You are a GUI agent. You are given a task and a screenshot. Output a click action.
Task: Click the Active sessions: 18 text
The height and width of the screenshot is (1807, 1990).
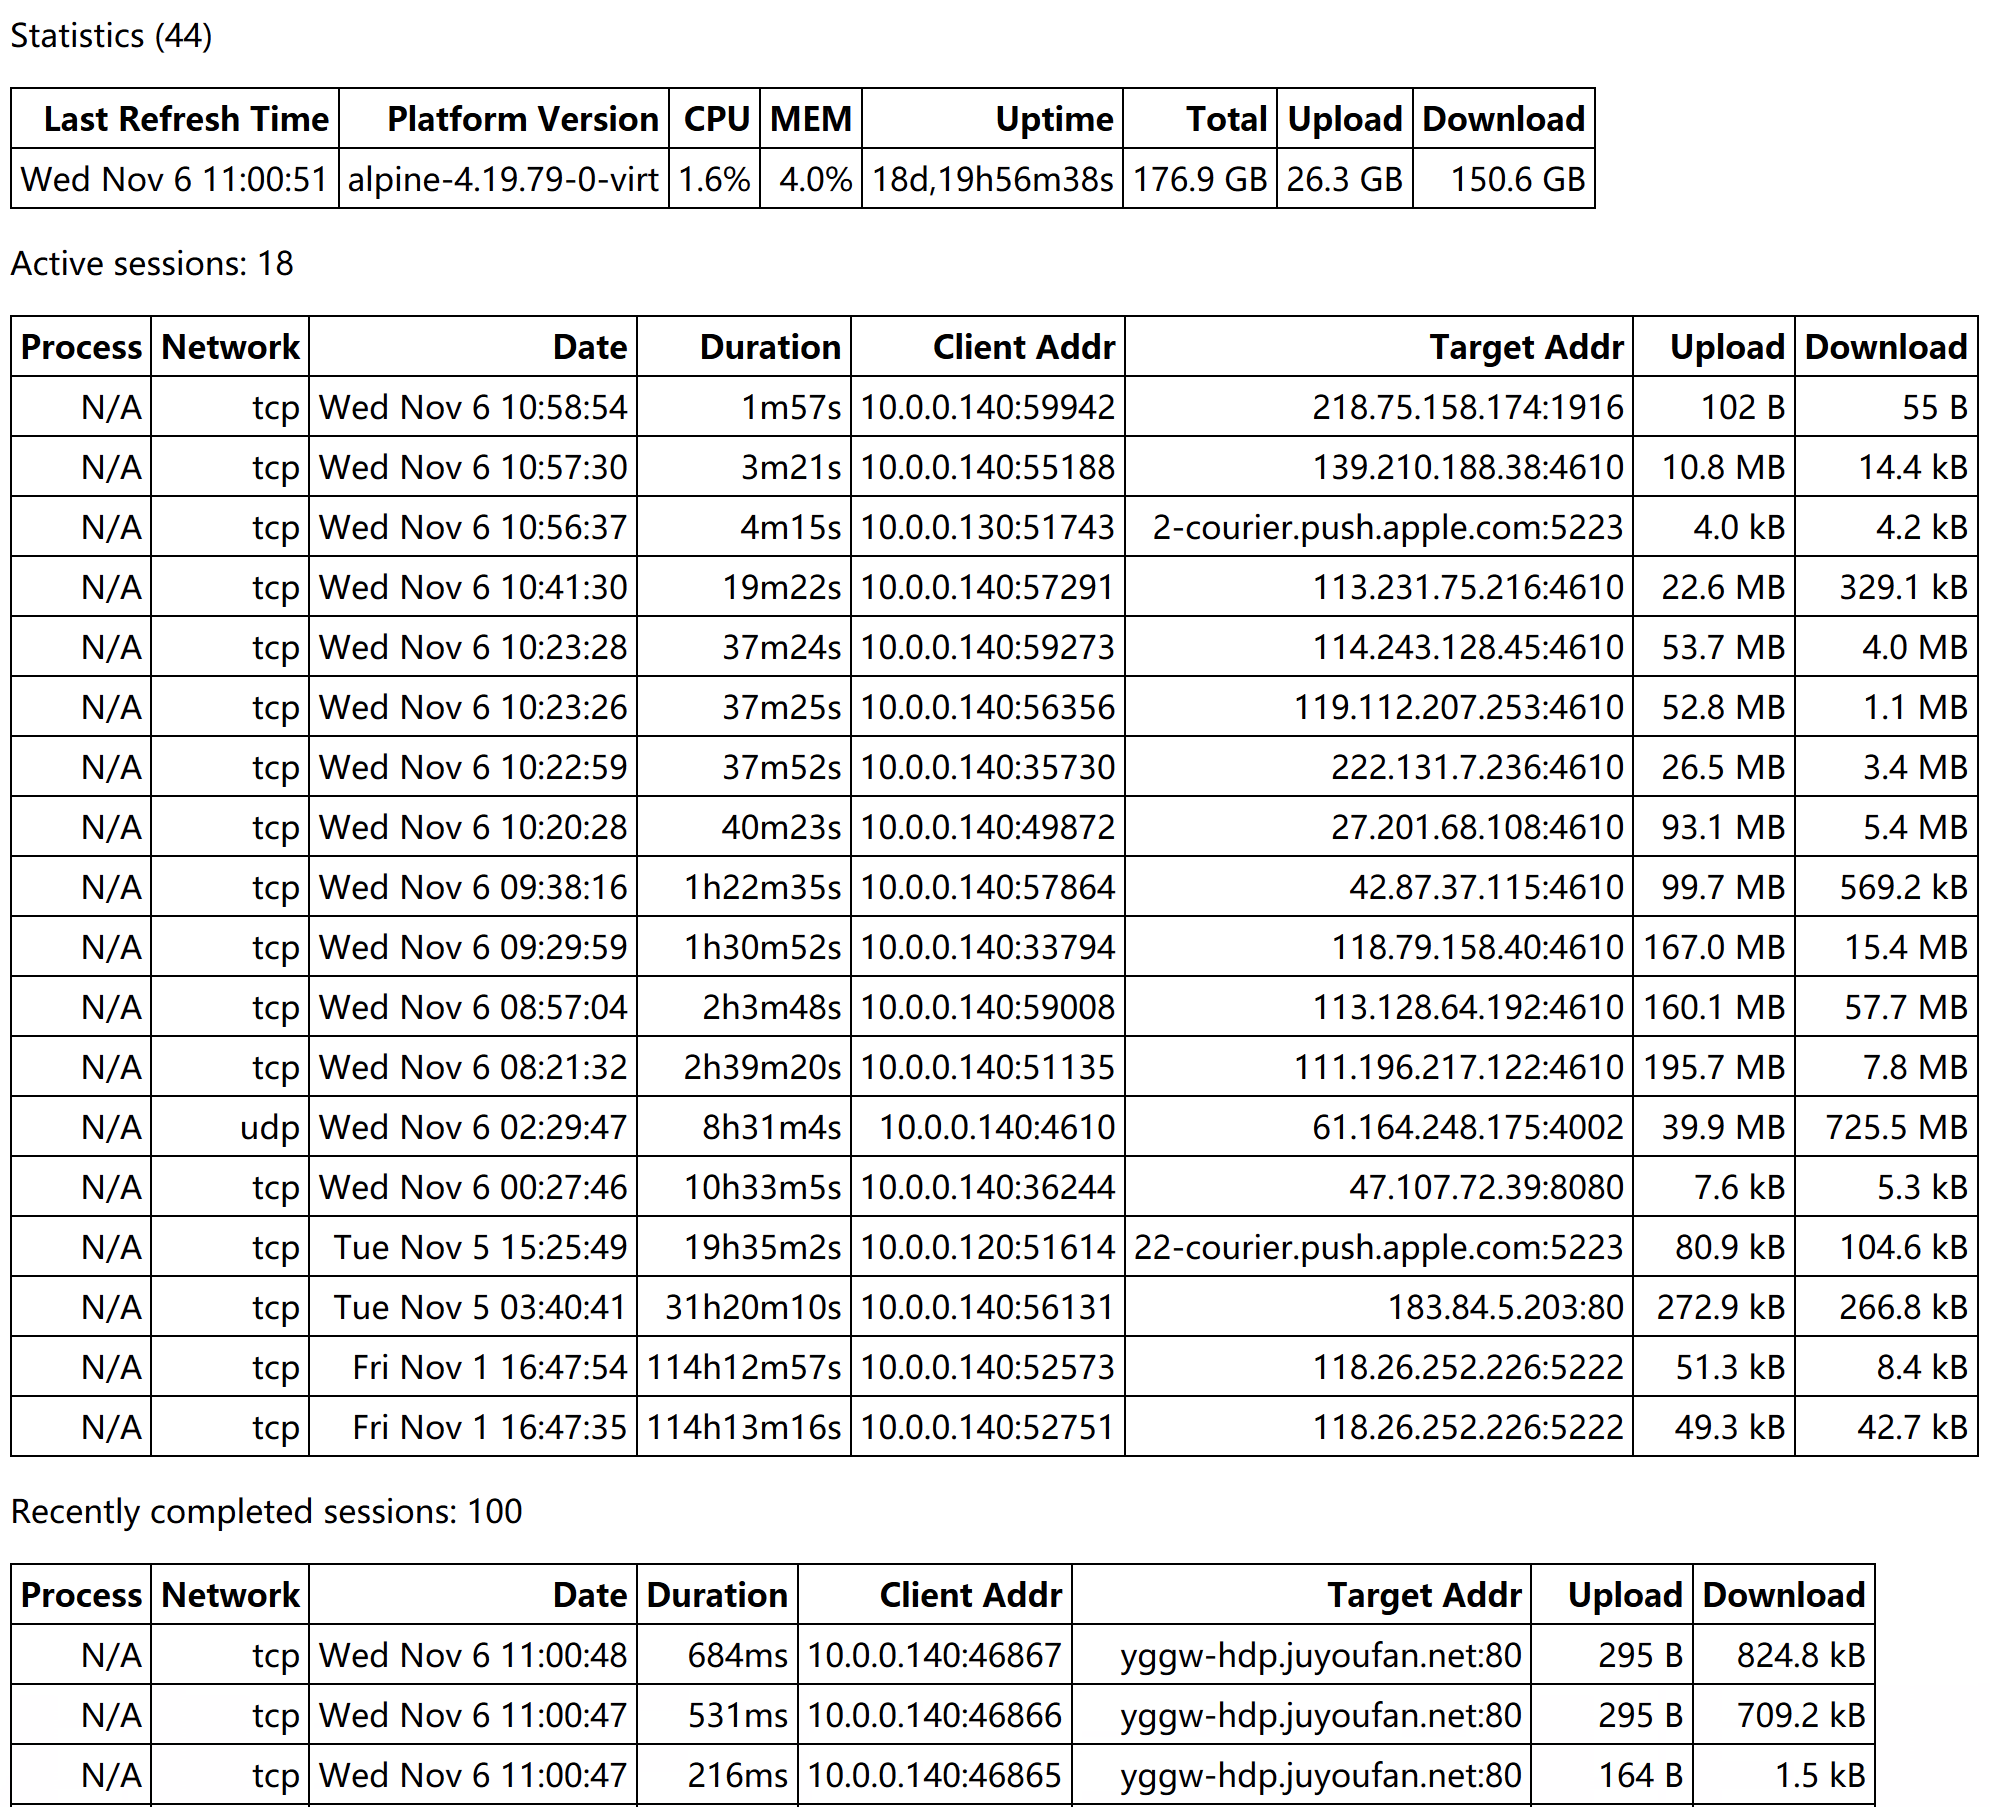[152, 263]
